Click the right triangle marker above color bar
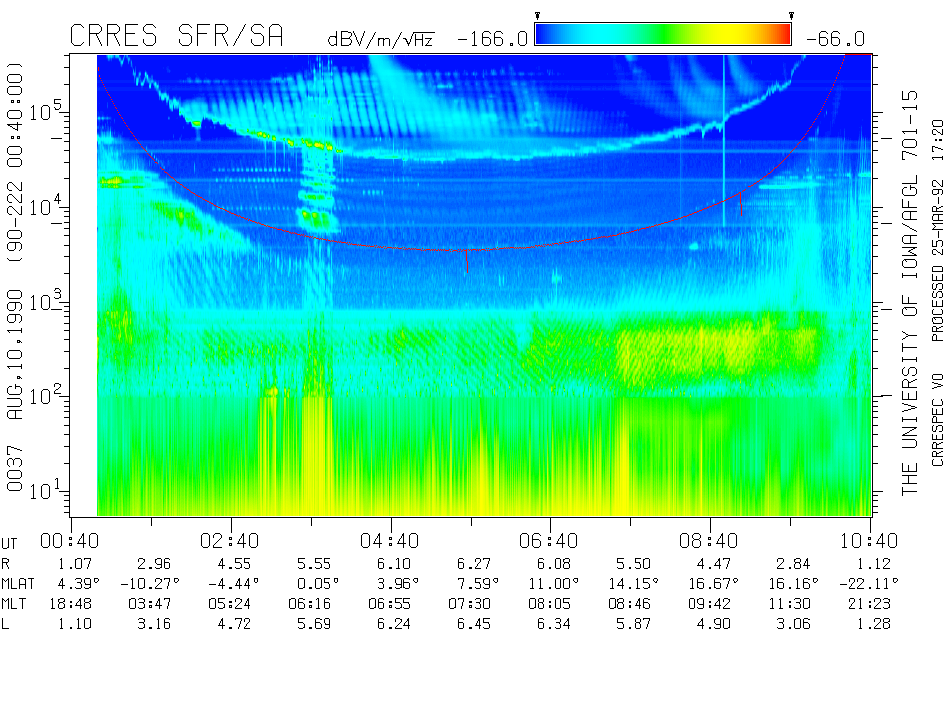The height and width of the screenshot is (720, 945). tap(791, 16)
